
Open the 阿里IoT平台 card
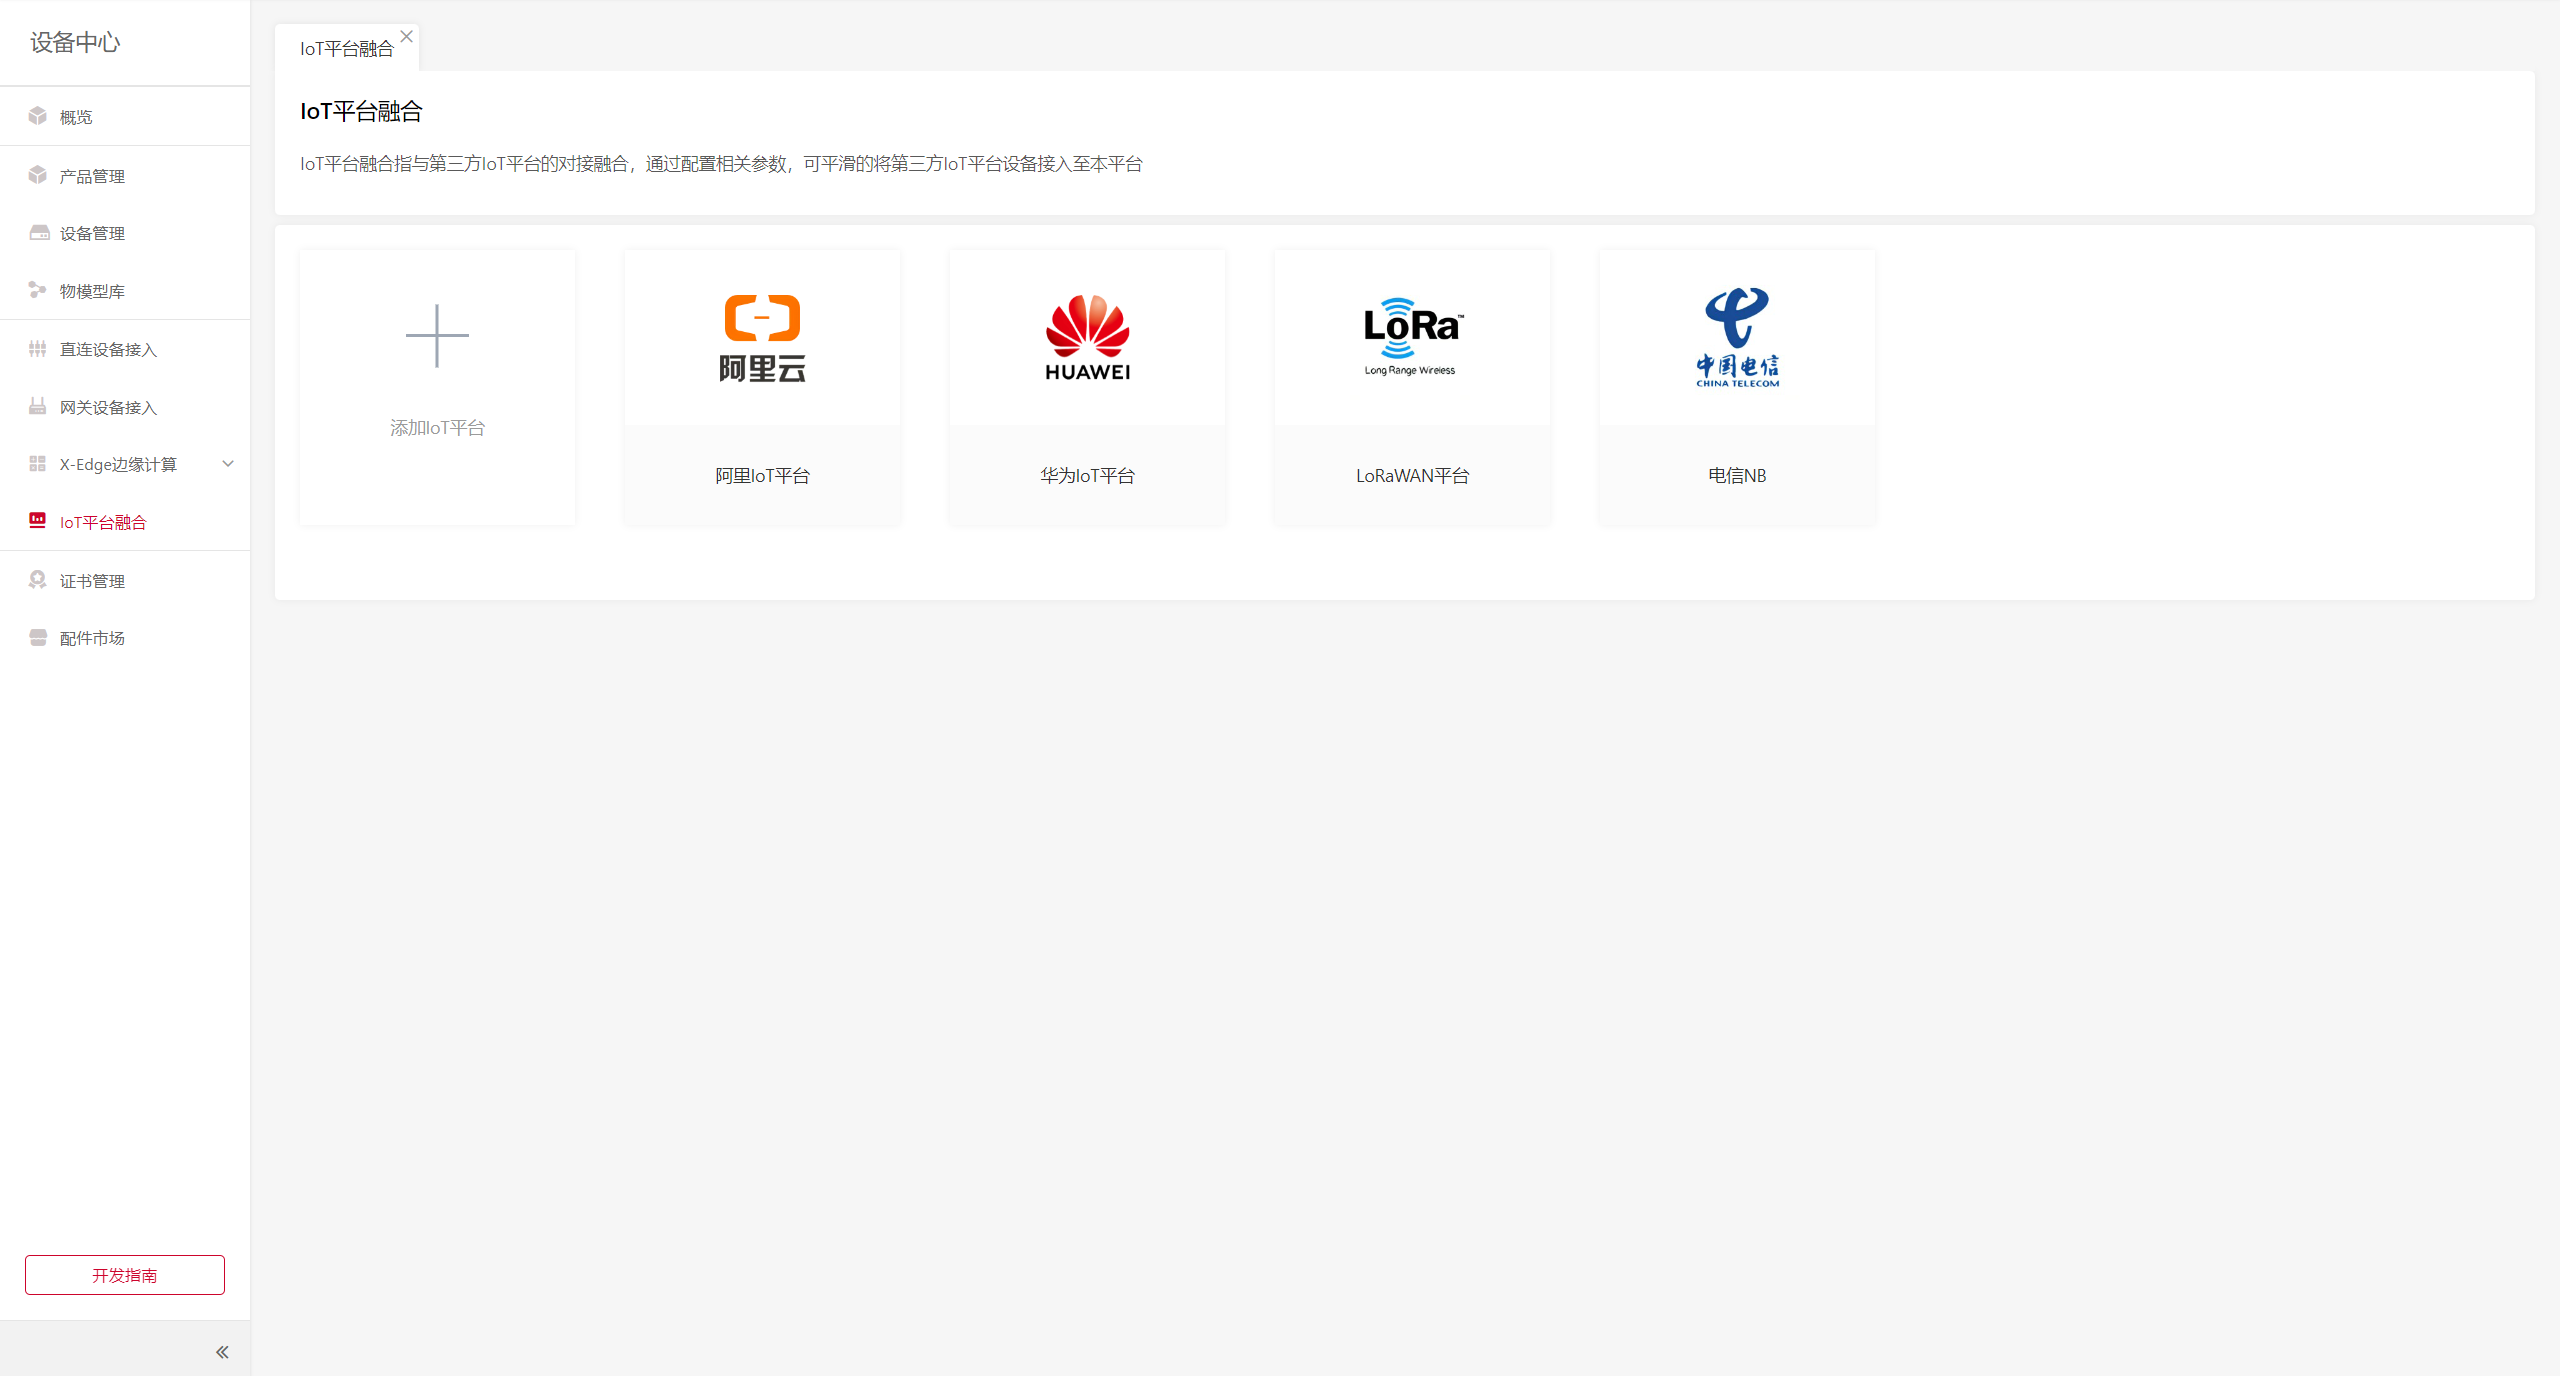coord(762,388)
